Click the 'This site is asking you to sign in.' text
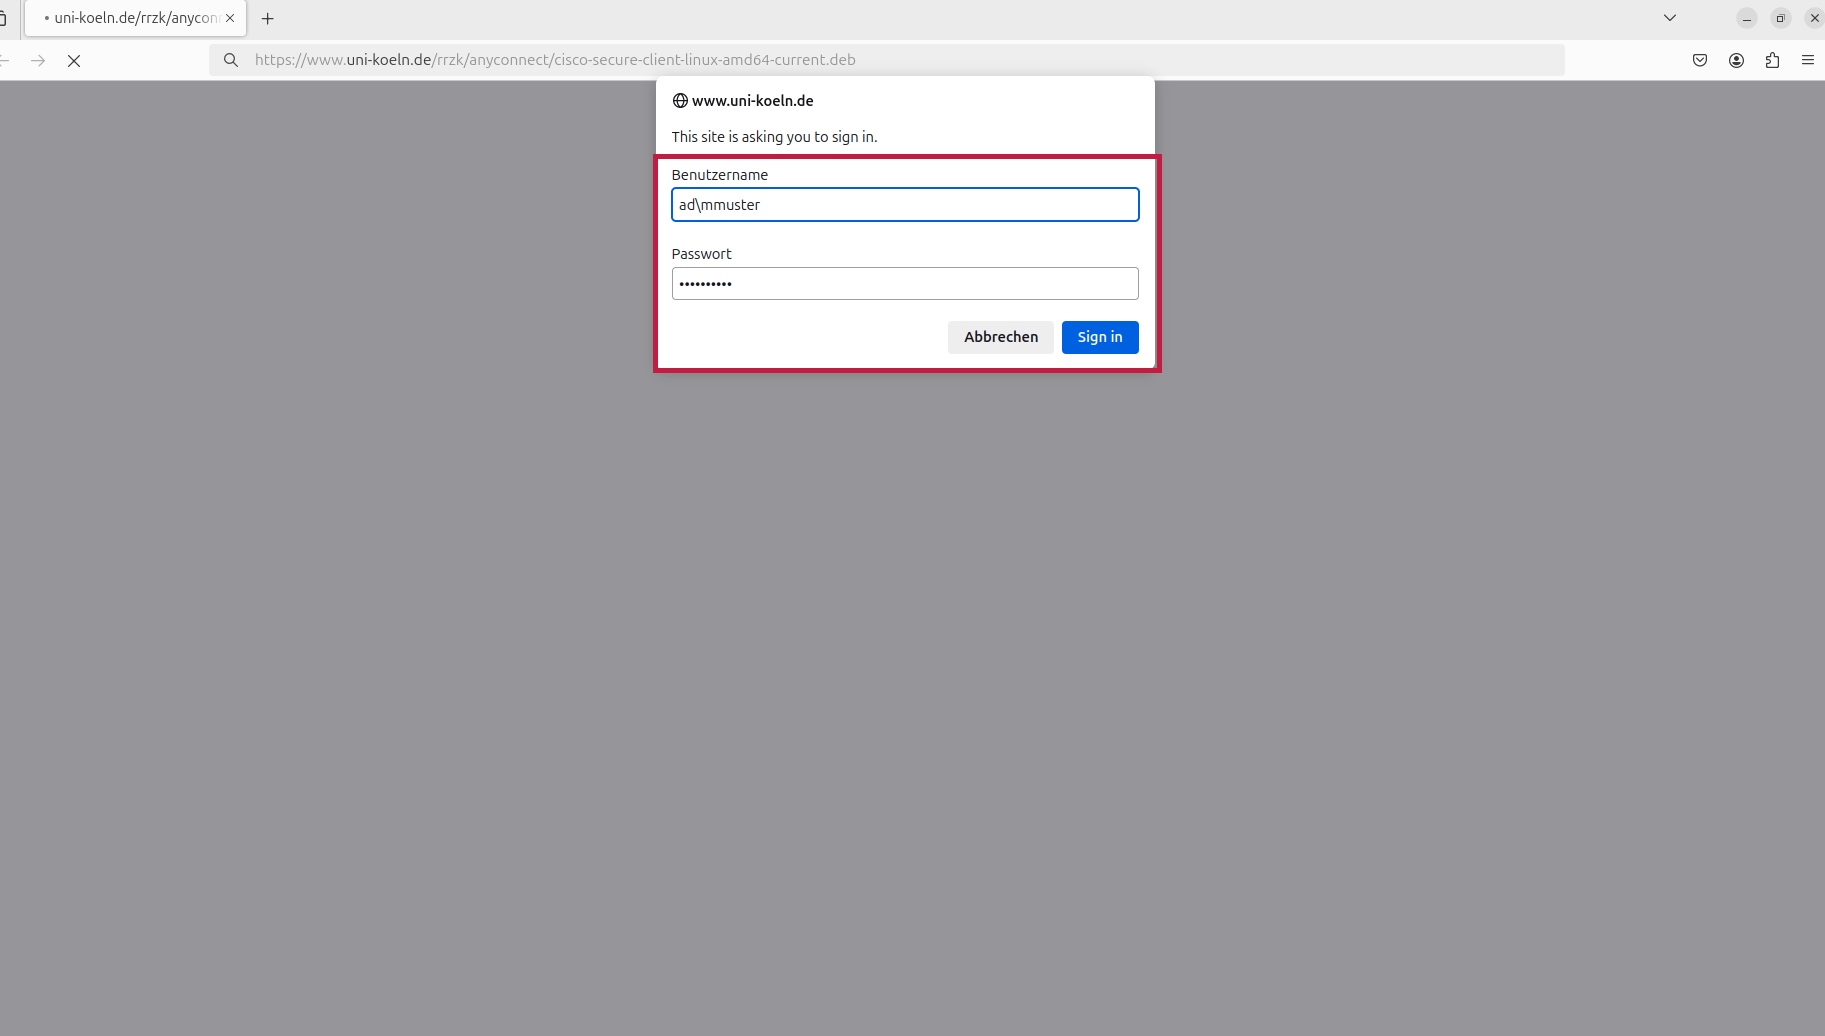The image size is (1825, 1036). [774, 137]
